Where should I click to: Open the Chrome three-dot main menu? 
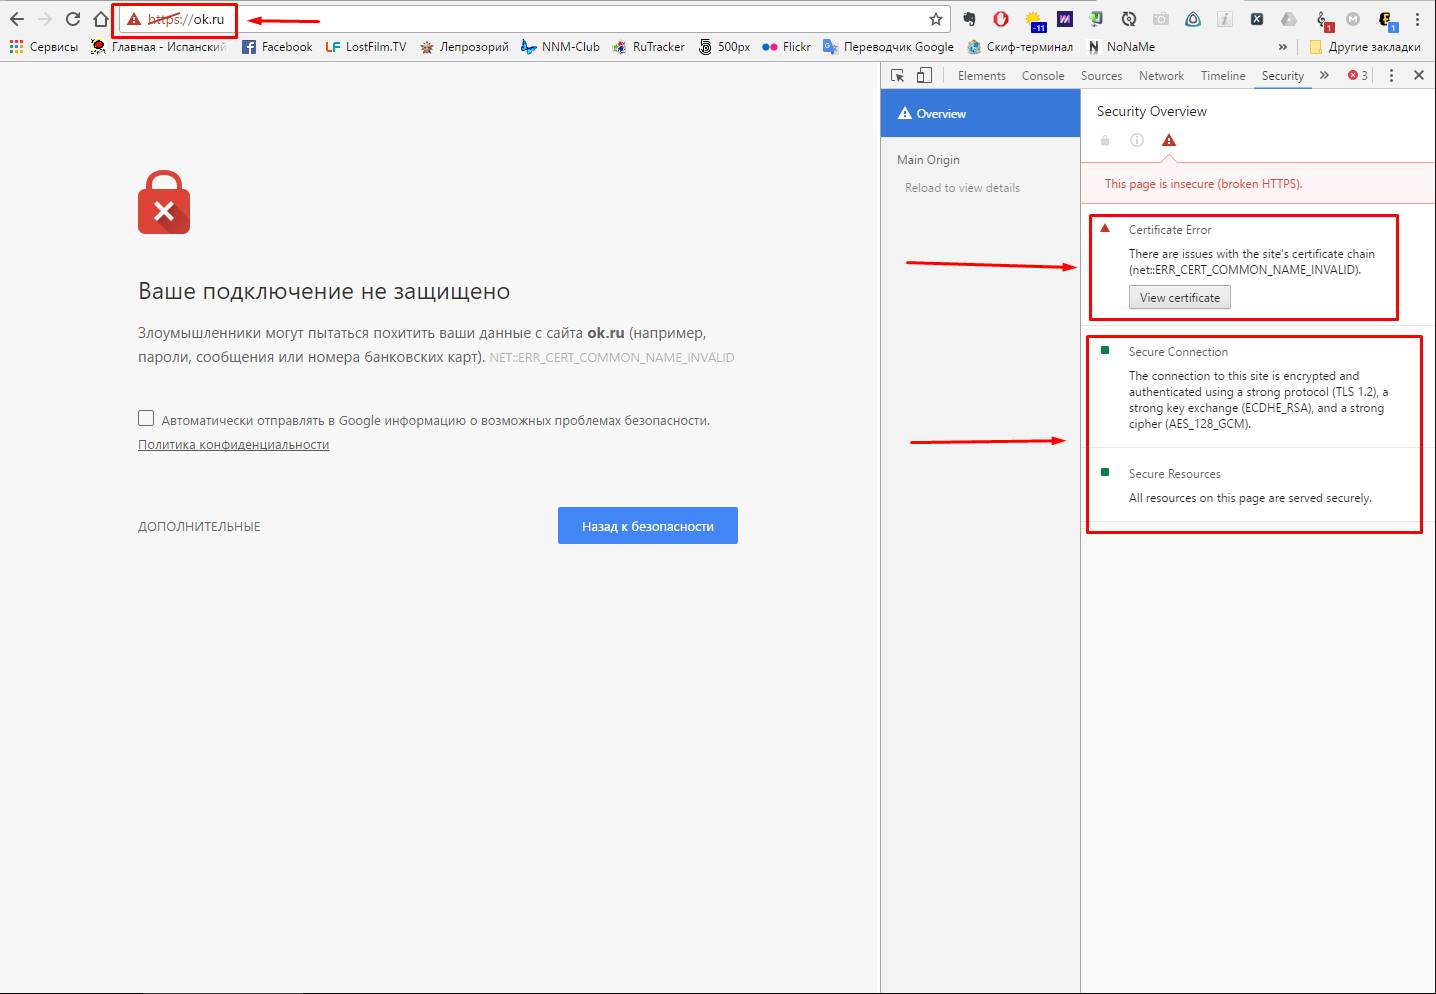tap(1417, 19)
